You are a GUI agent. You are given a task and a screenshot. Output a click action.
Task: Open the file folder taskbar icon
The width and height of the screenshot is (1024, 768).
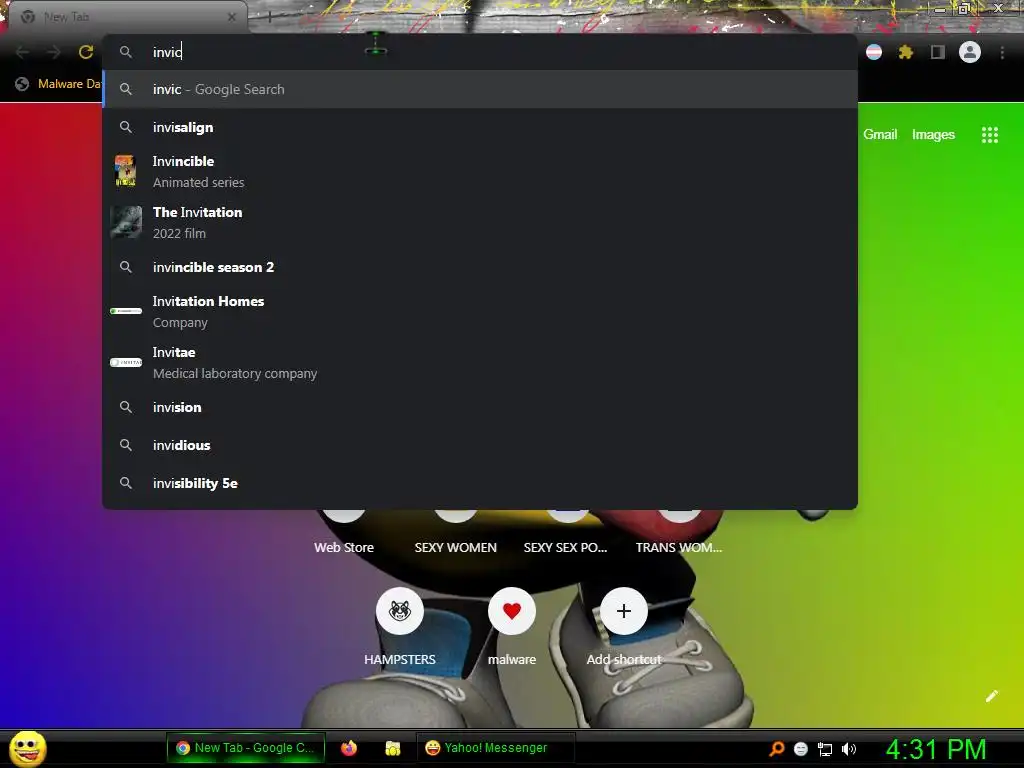pos(392,748)
